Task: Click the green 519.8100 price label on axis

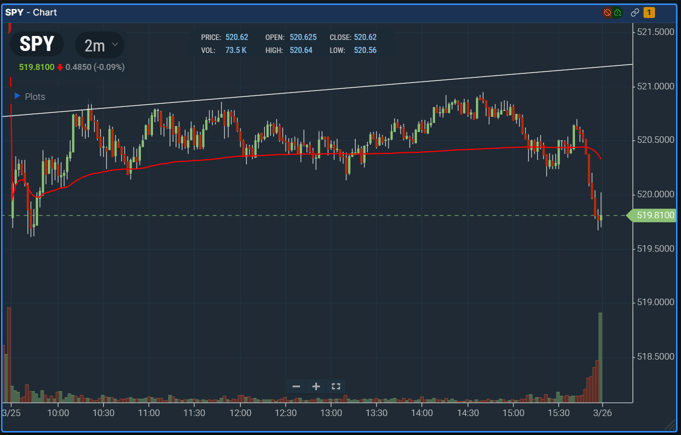Action: pyautogui.click(x=654, y=215)
